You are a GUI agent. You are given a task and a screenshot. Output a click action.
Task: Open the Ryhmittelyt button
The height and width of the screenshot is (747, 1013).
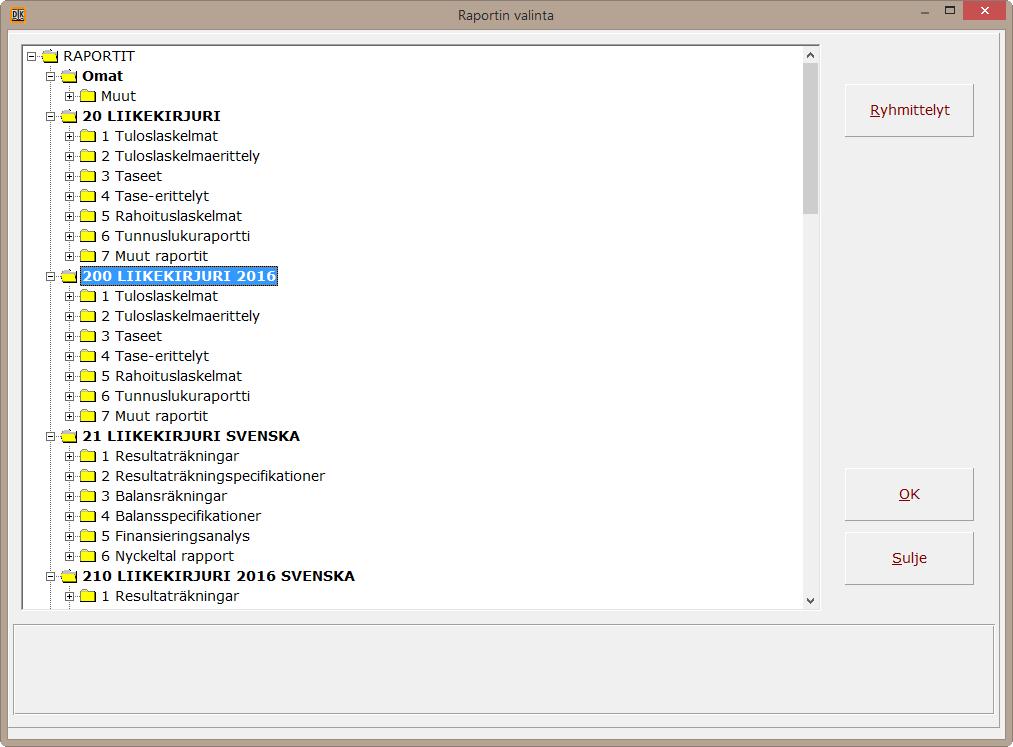click(908, 110)
